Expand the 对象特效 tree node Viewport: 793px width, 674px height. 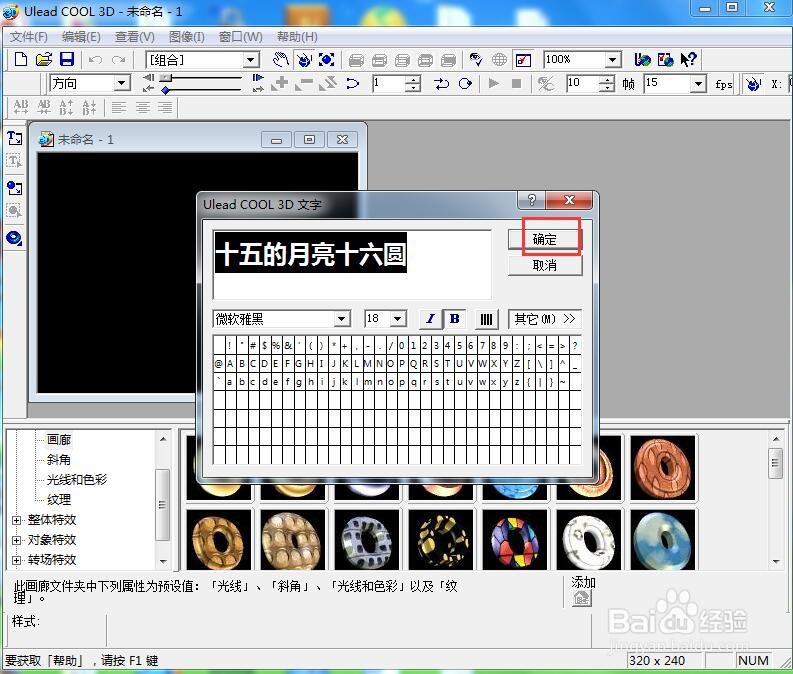(x=16, y=540)
